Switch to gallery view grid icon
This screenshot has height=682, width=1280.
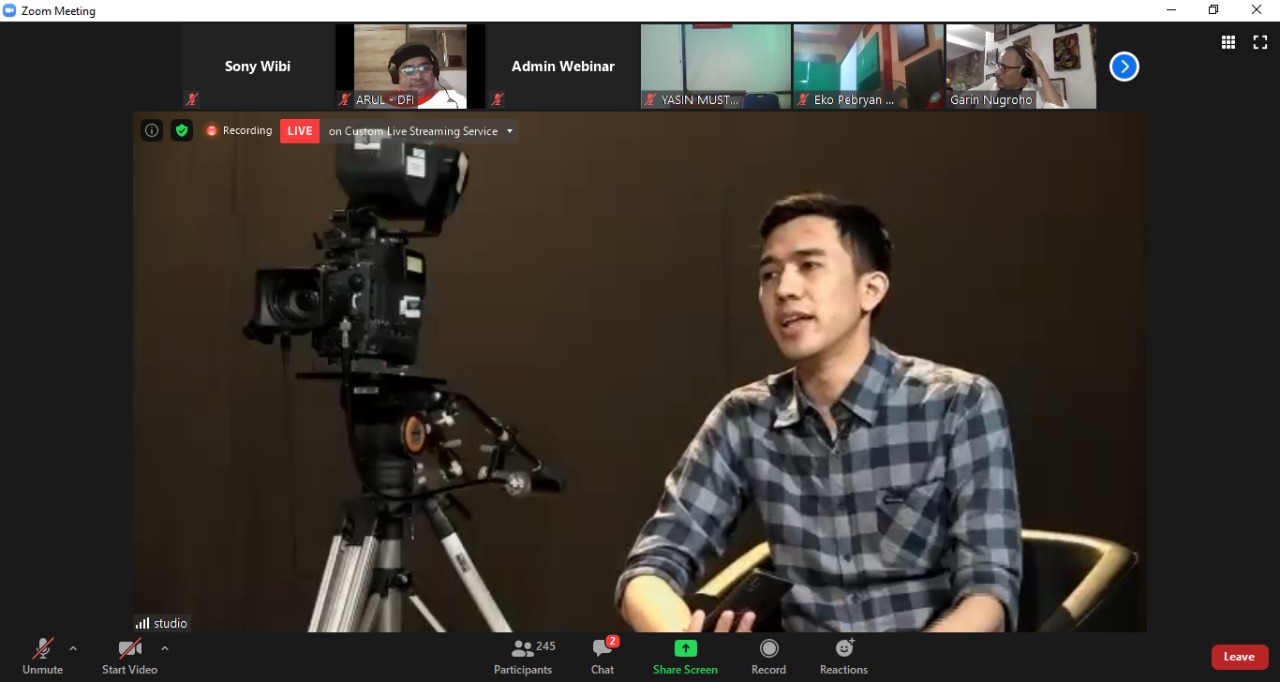1228,42
